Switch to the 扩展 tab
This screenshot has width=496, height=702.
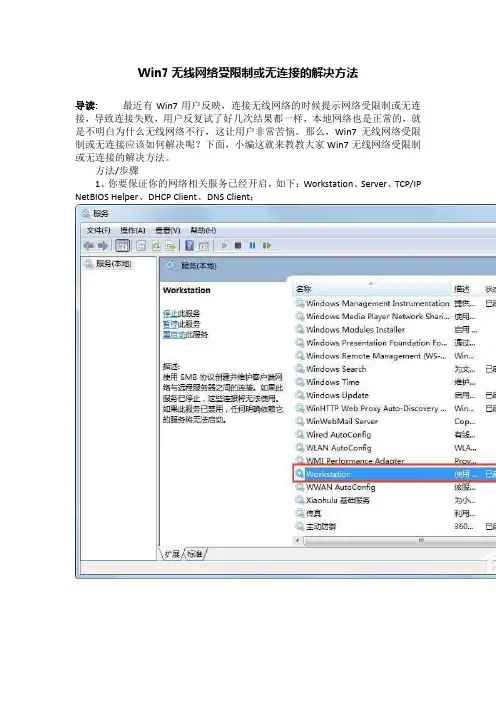point(172,554)
